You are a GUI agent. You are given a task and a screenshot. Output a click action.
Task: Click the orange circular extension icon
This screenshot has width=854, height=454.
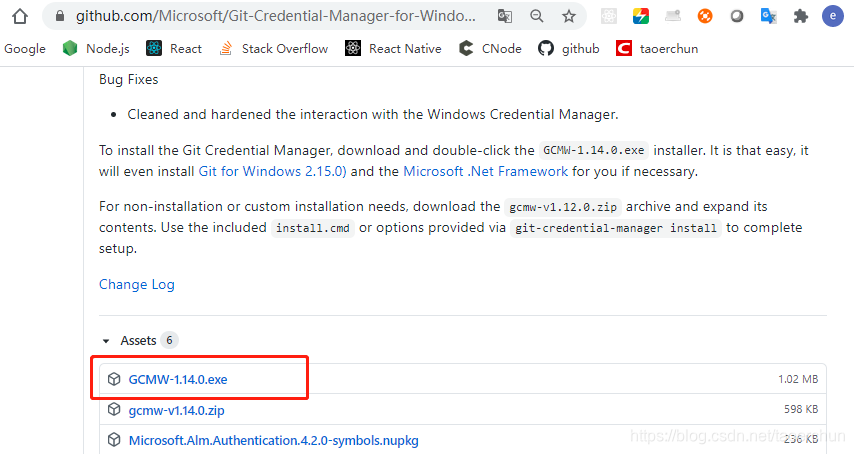(705, 16)
